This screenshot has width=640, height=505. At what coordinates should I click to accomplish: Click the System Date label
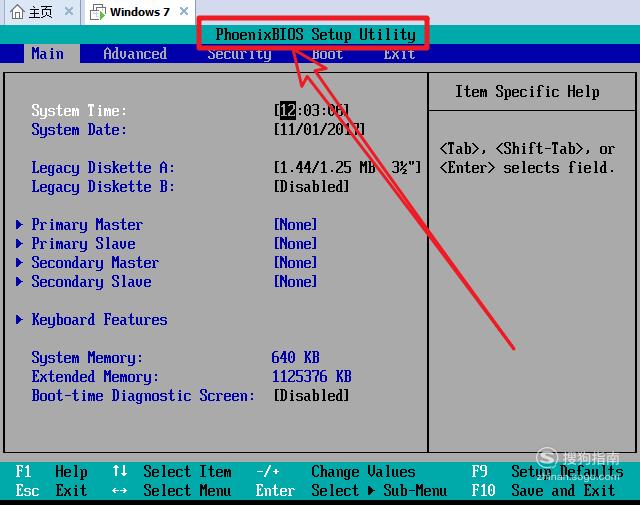[x=79, y=130]
